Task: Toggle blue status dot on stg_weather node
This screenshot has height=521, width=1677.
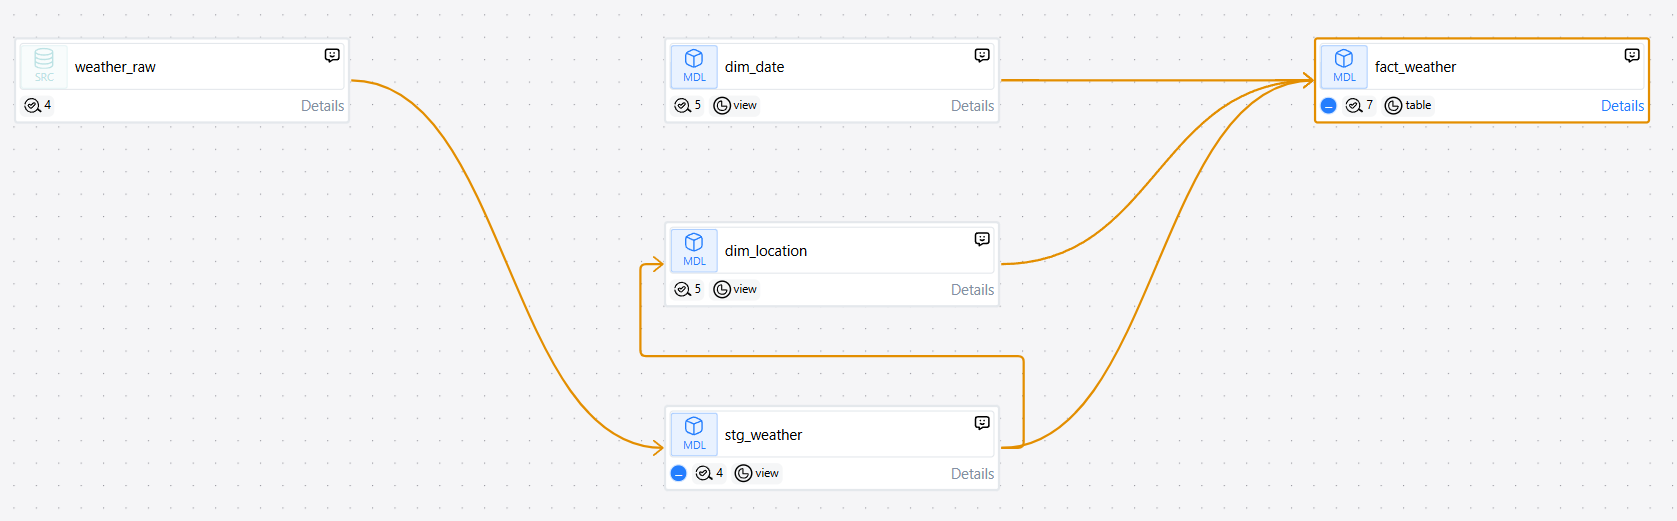Action: point(679,473)
